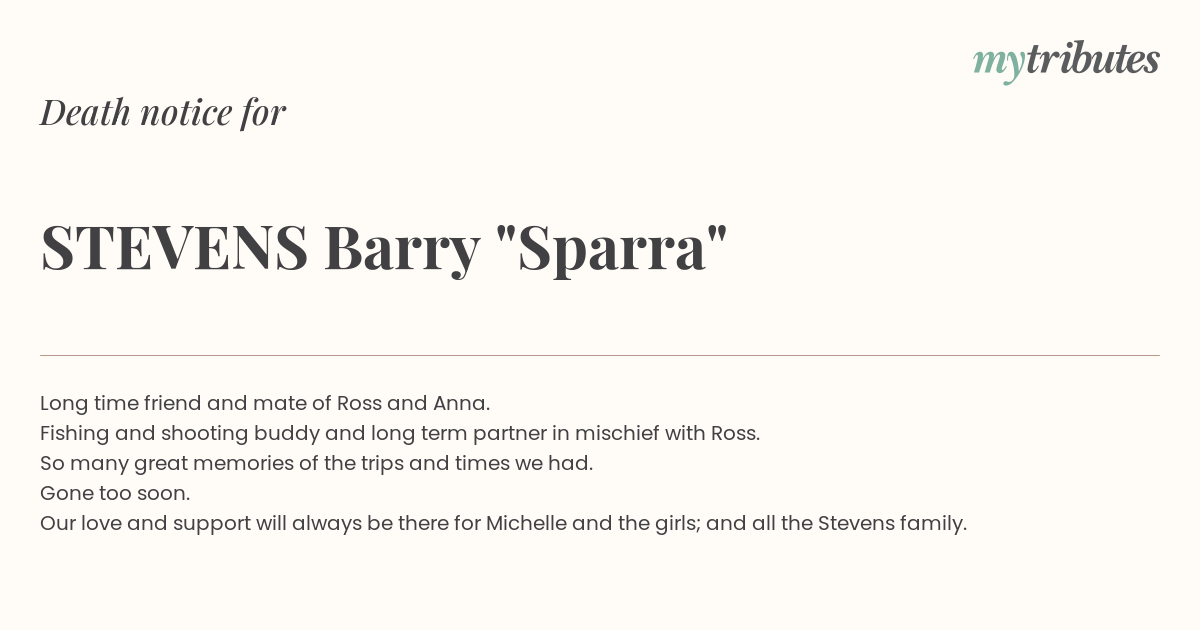
Task: Click the text "Gone too soon."
Action: [x=115, y=493]
